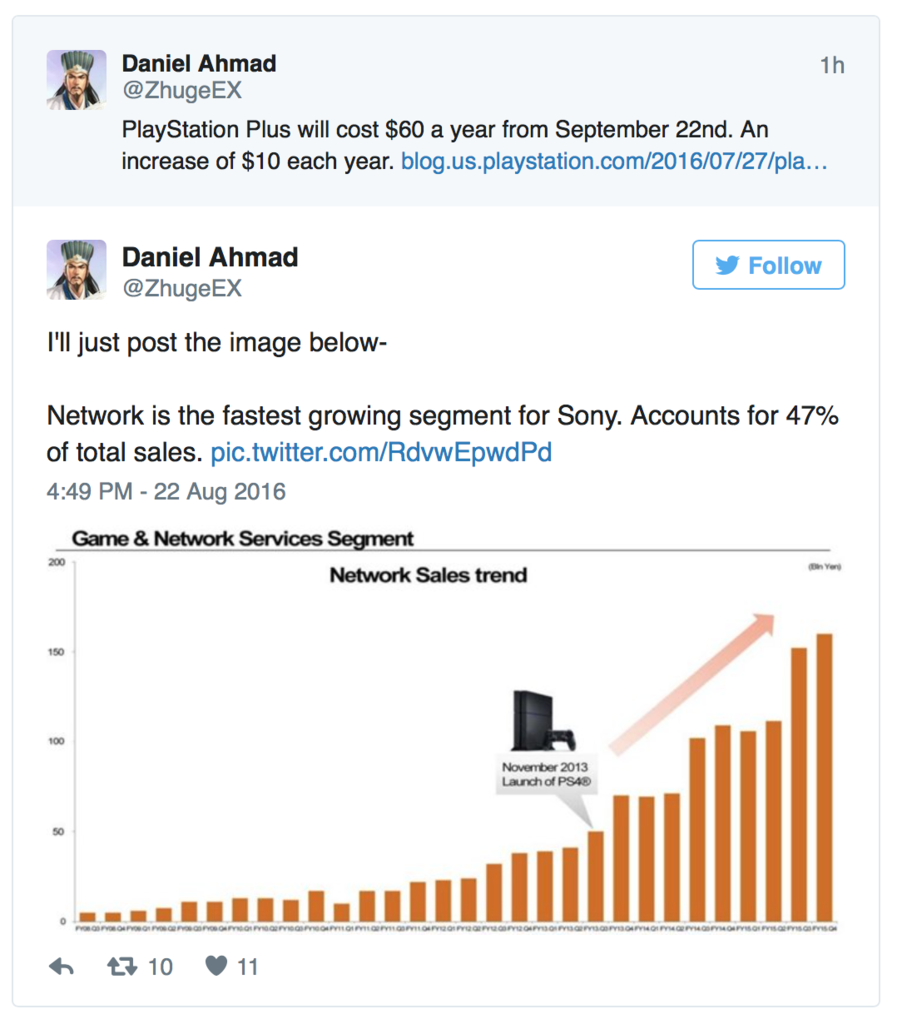Viewport: 907px width, 1024px height.
Task: Click the reply arrow icon
Action: [61, 967]
